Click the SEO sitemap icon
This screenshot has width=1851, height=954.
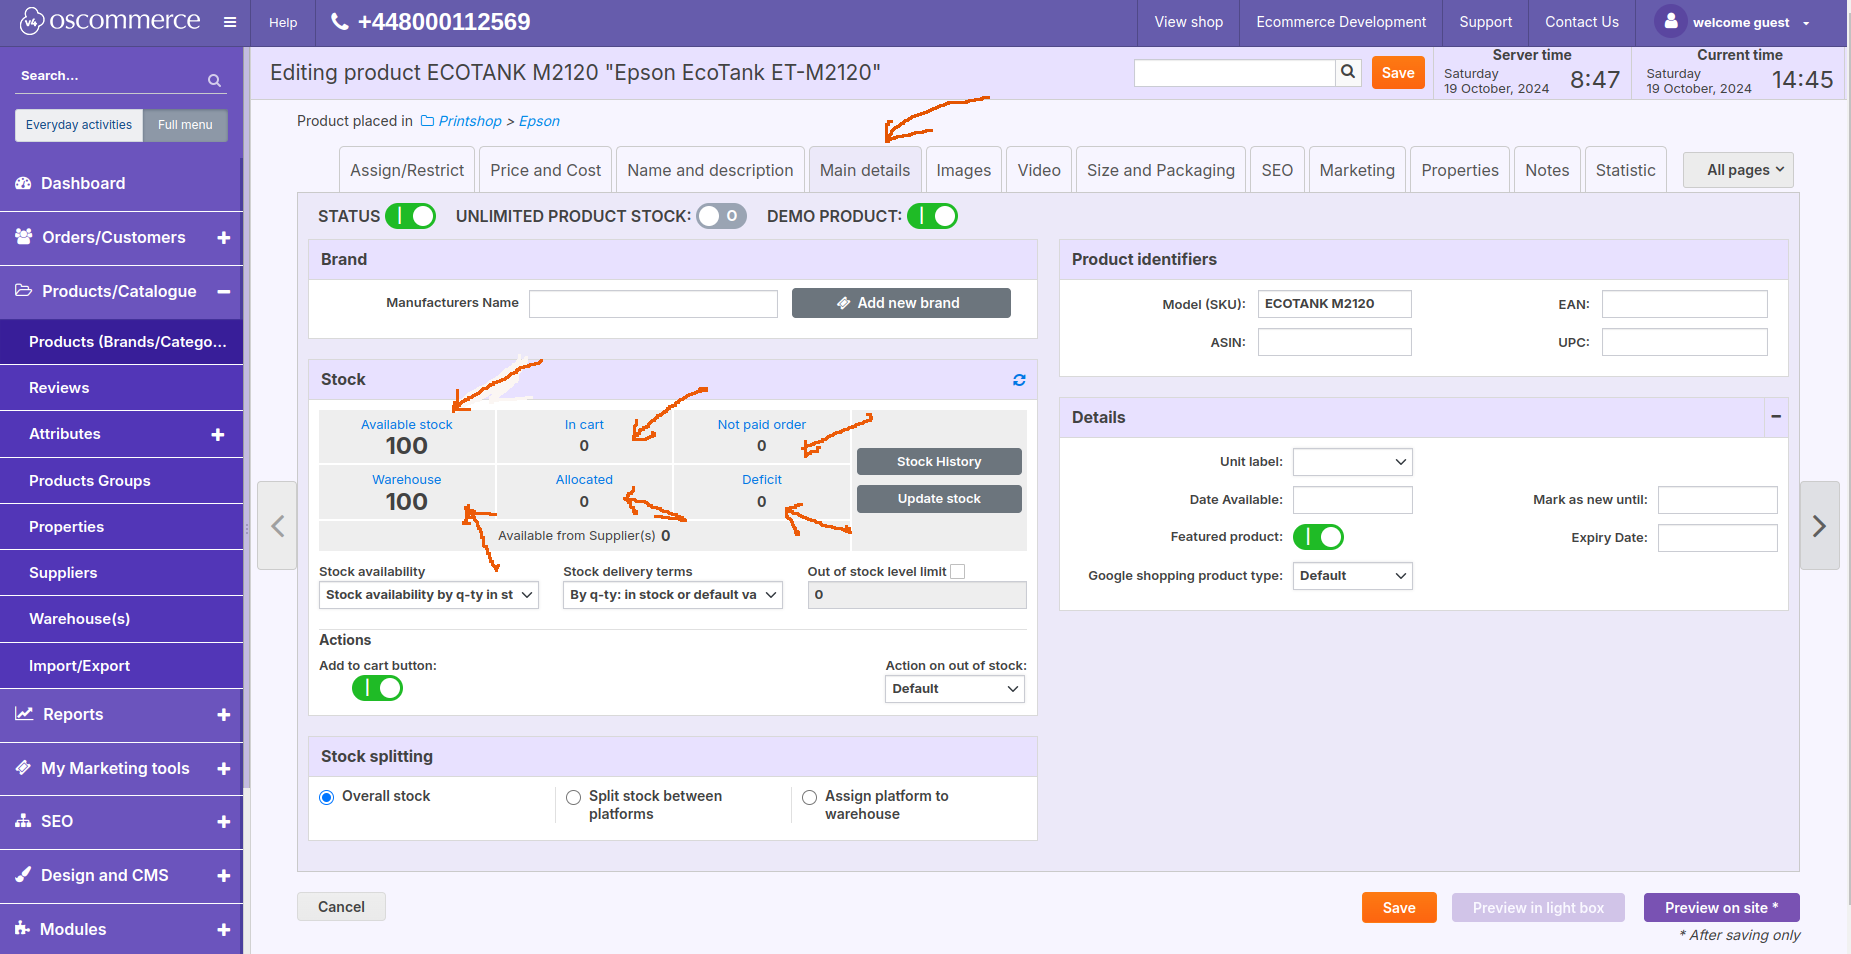pos(23,821)
